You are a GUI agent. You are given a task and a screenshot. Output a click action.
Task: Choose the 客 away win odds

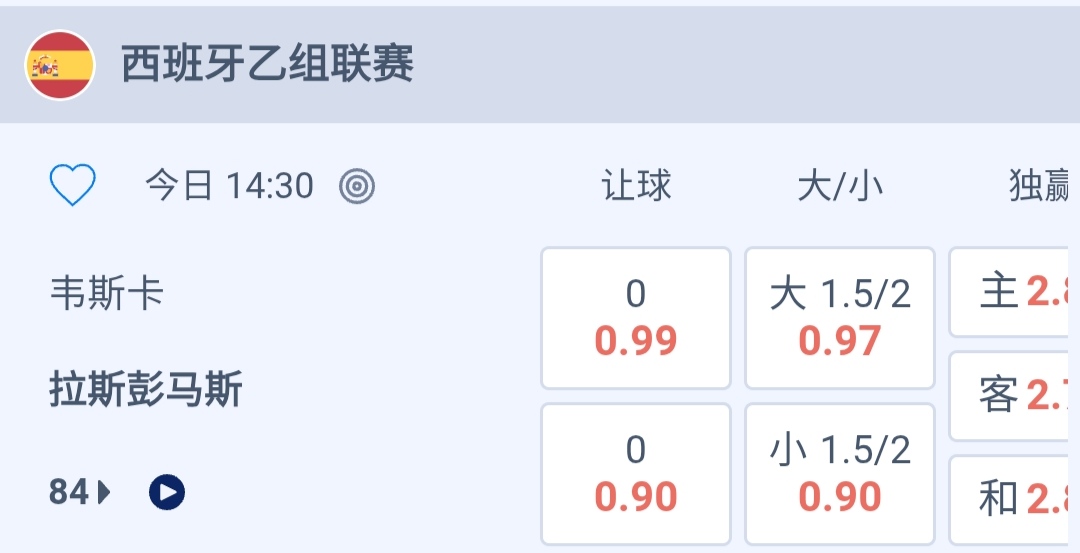pyautogui.click(x=1014, y=396)
